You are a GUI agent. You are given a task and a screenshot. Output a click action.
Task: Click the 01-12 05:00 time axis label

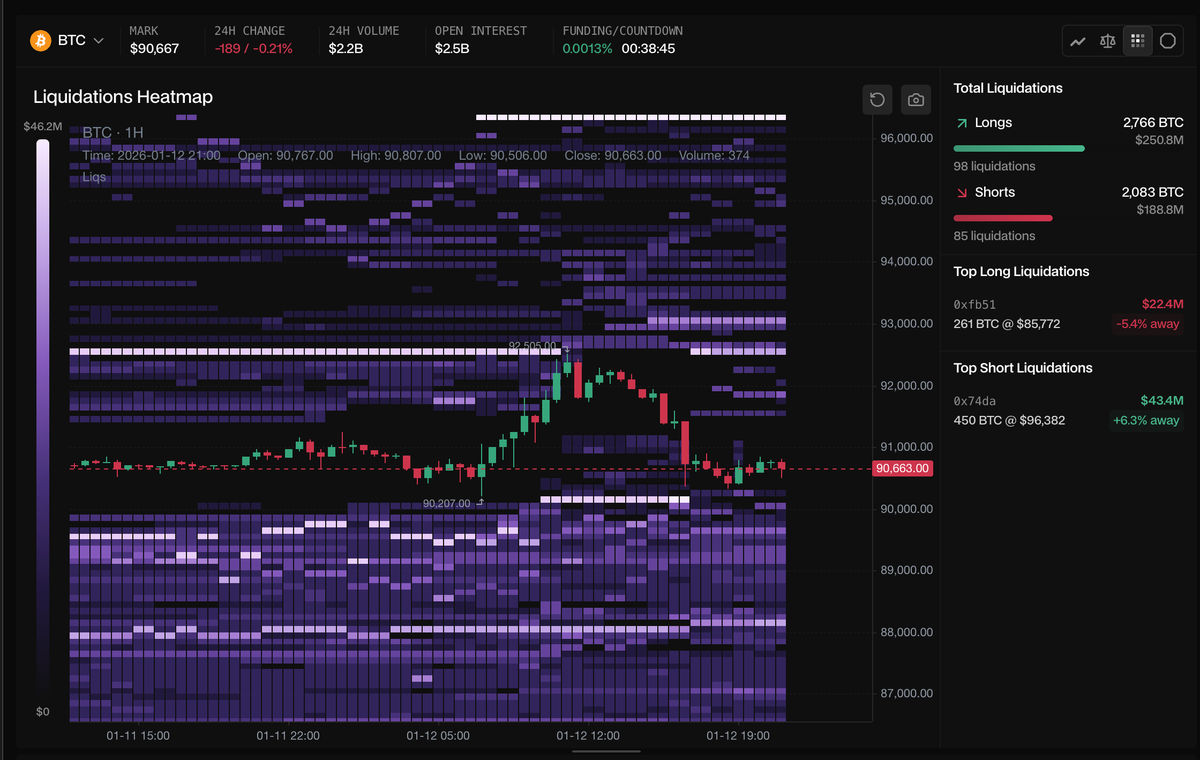coord(438,735)
